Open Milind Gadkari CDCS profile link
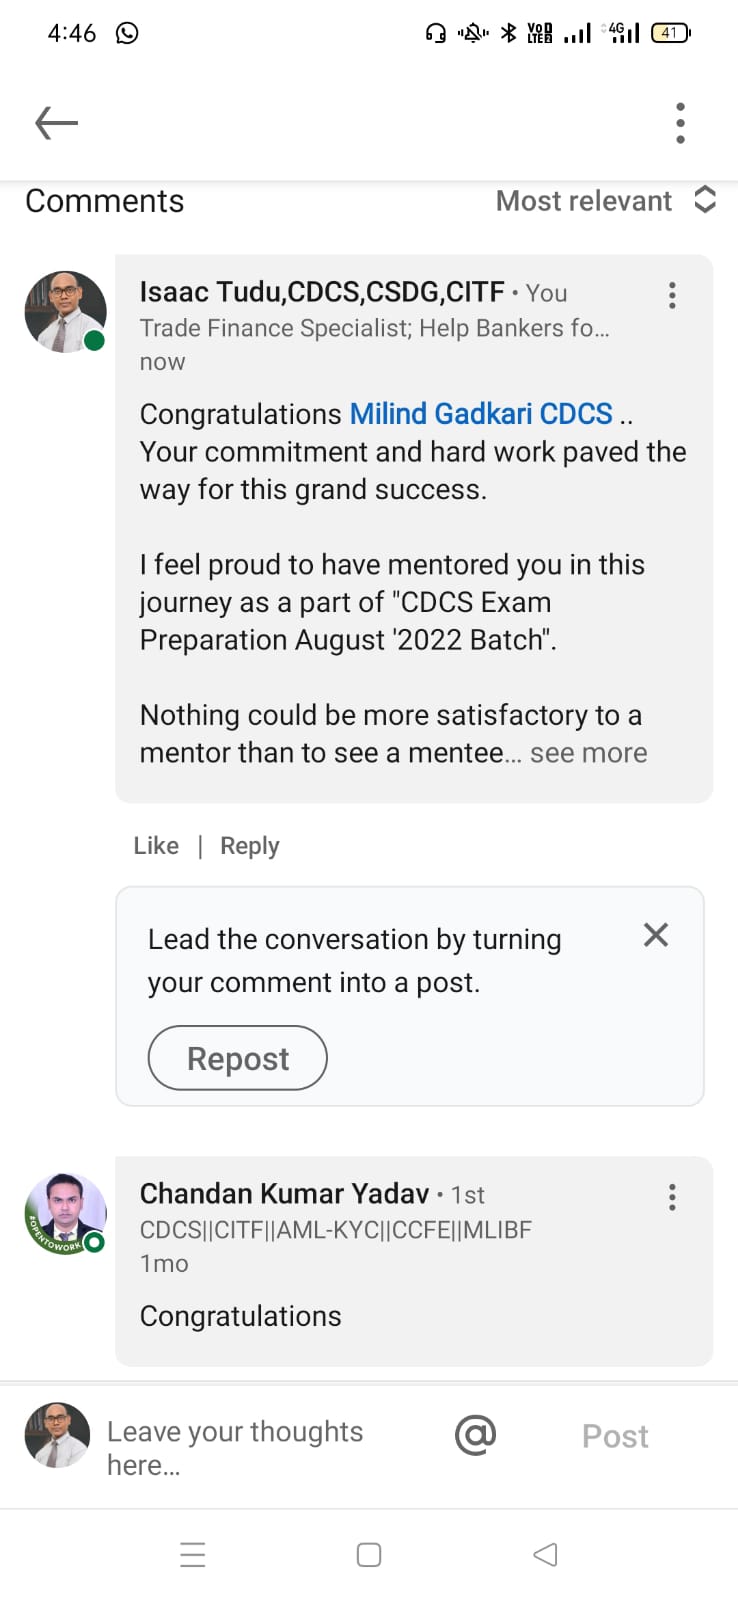 pyautogui.click(x=481, y=414)
